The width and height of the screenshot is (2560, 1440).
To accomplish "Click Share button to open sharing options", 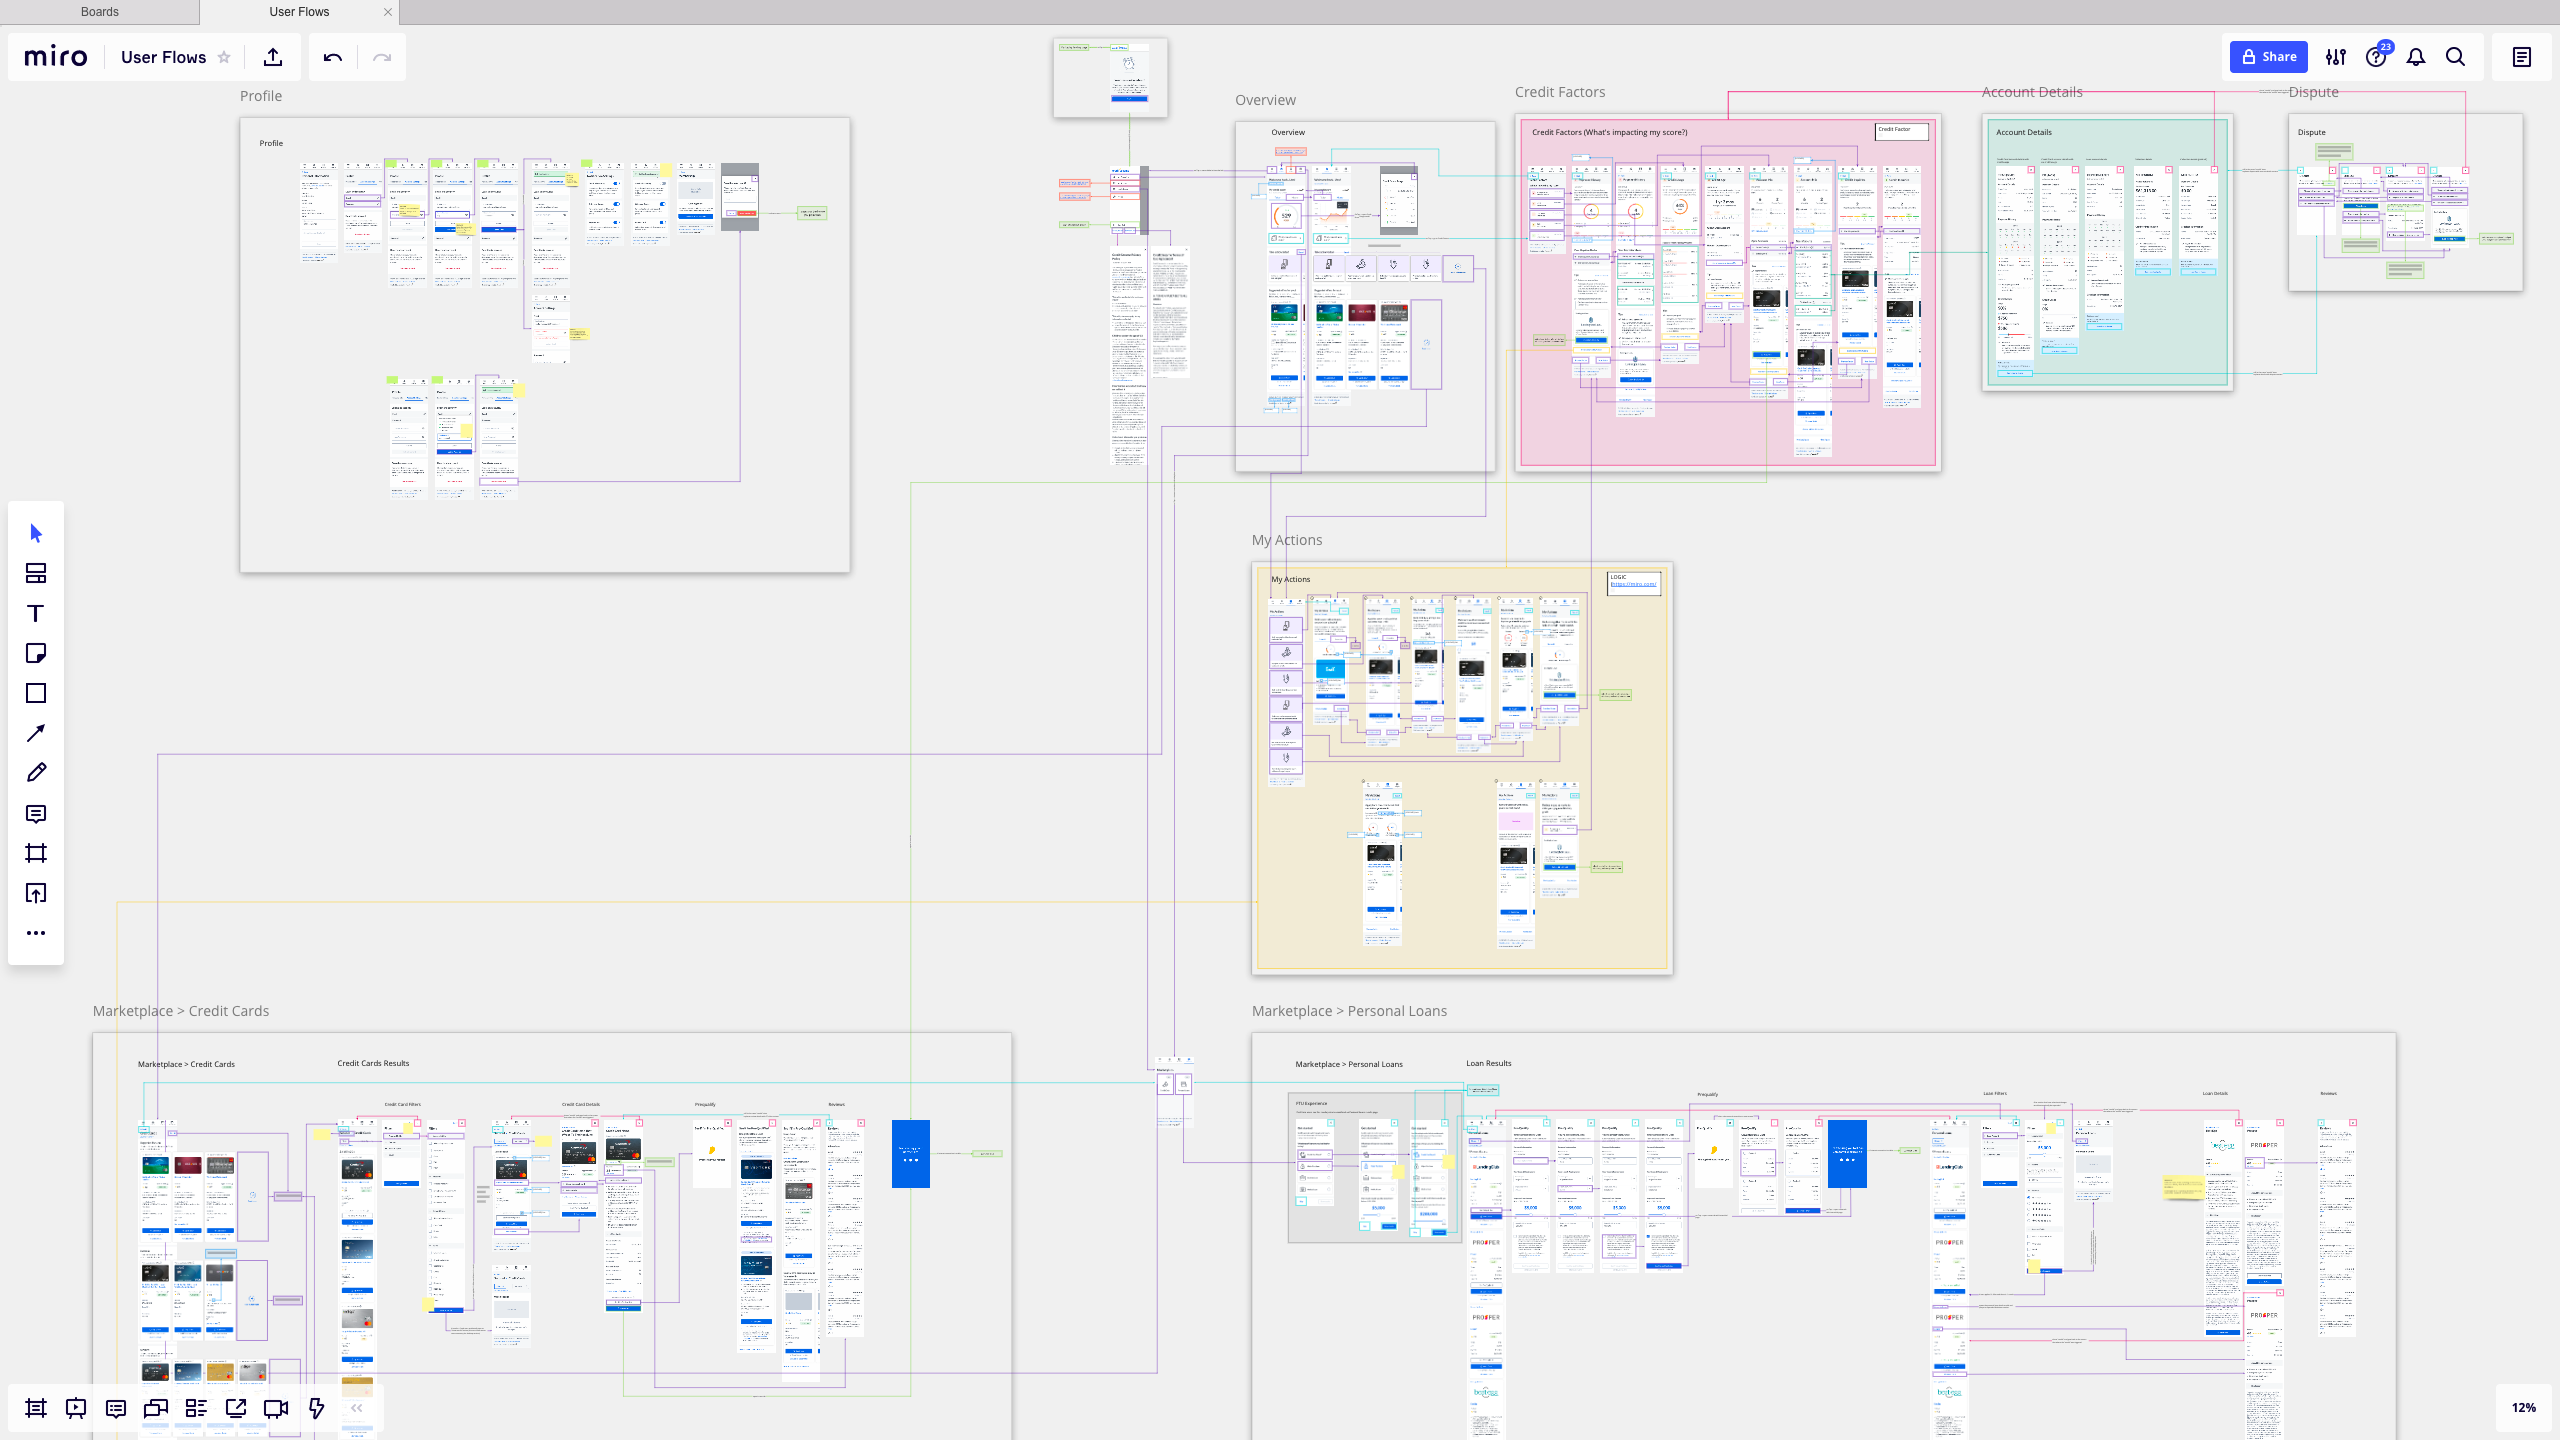I will [x=2268, y=56].
